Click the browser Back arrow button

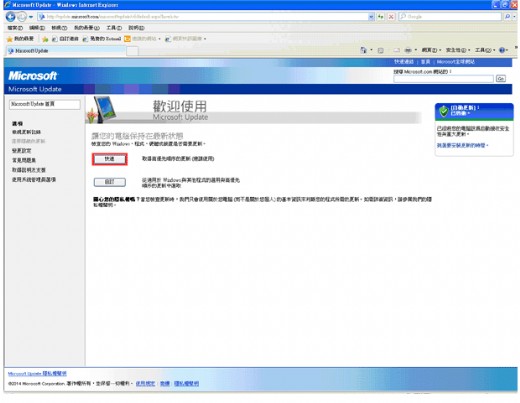pos(11,16)
